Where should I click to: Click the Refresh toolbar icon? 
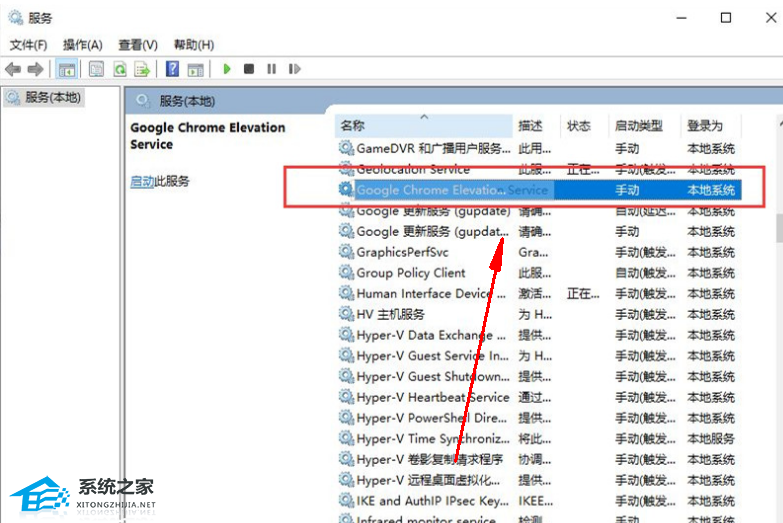pyautogui.click(x=120, y=69)
